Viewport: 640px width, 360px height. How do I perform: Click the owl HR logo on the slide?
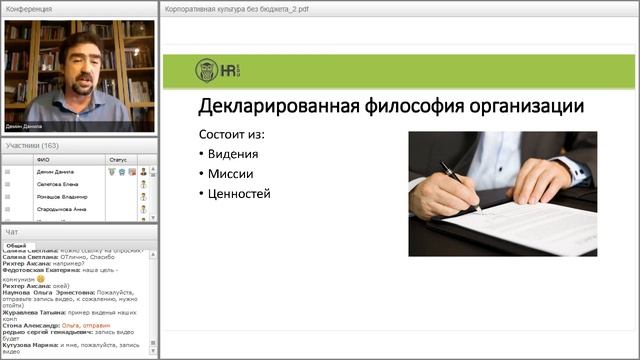[218, 71]
